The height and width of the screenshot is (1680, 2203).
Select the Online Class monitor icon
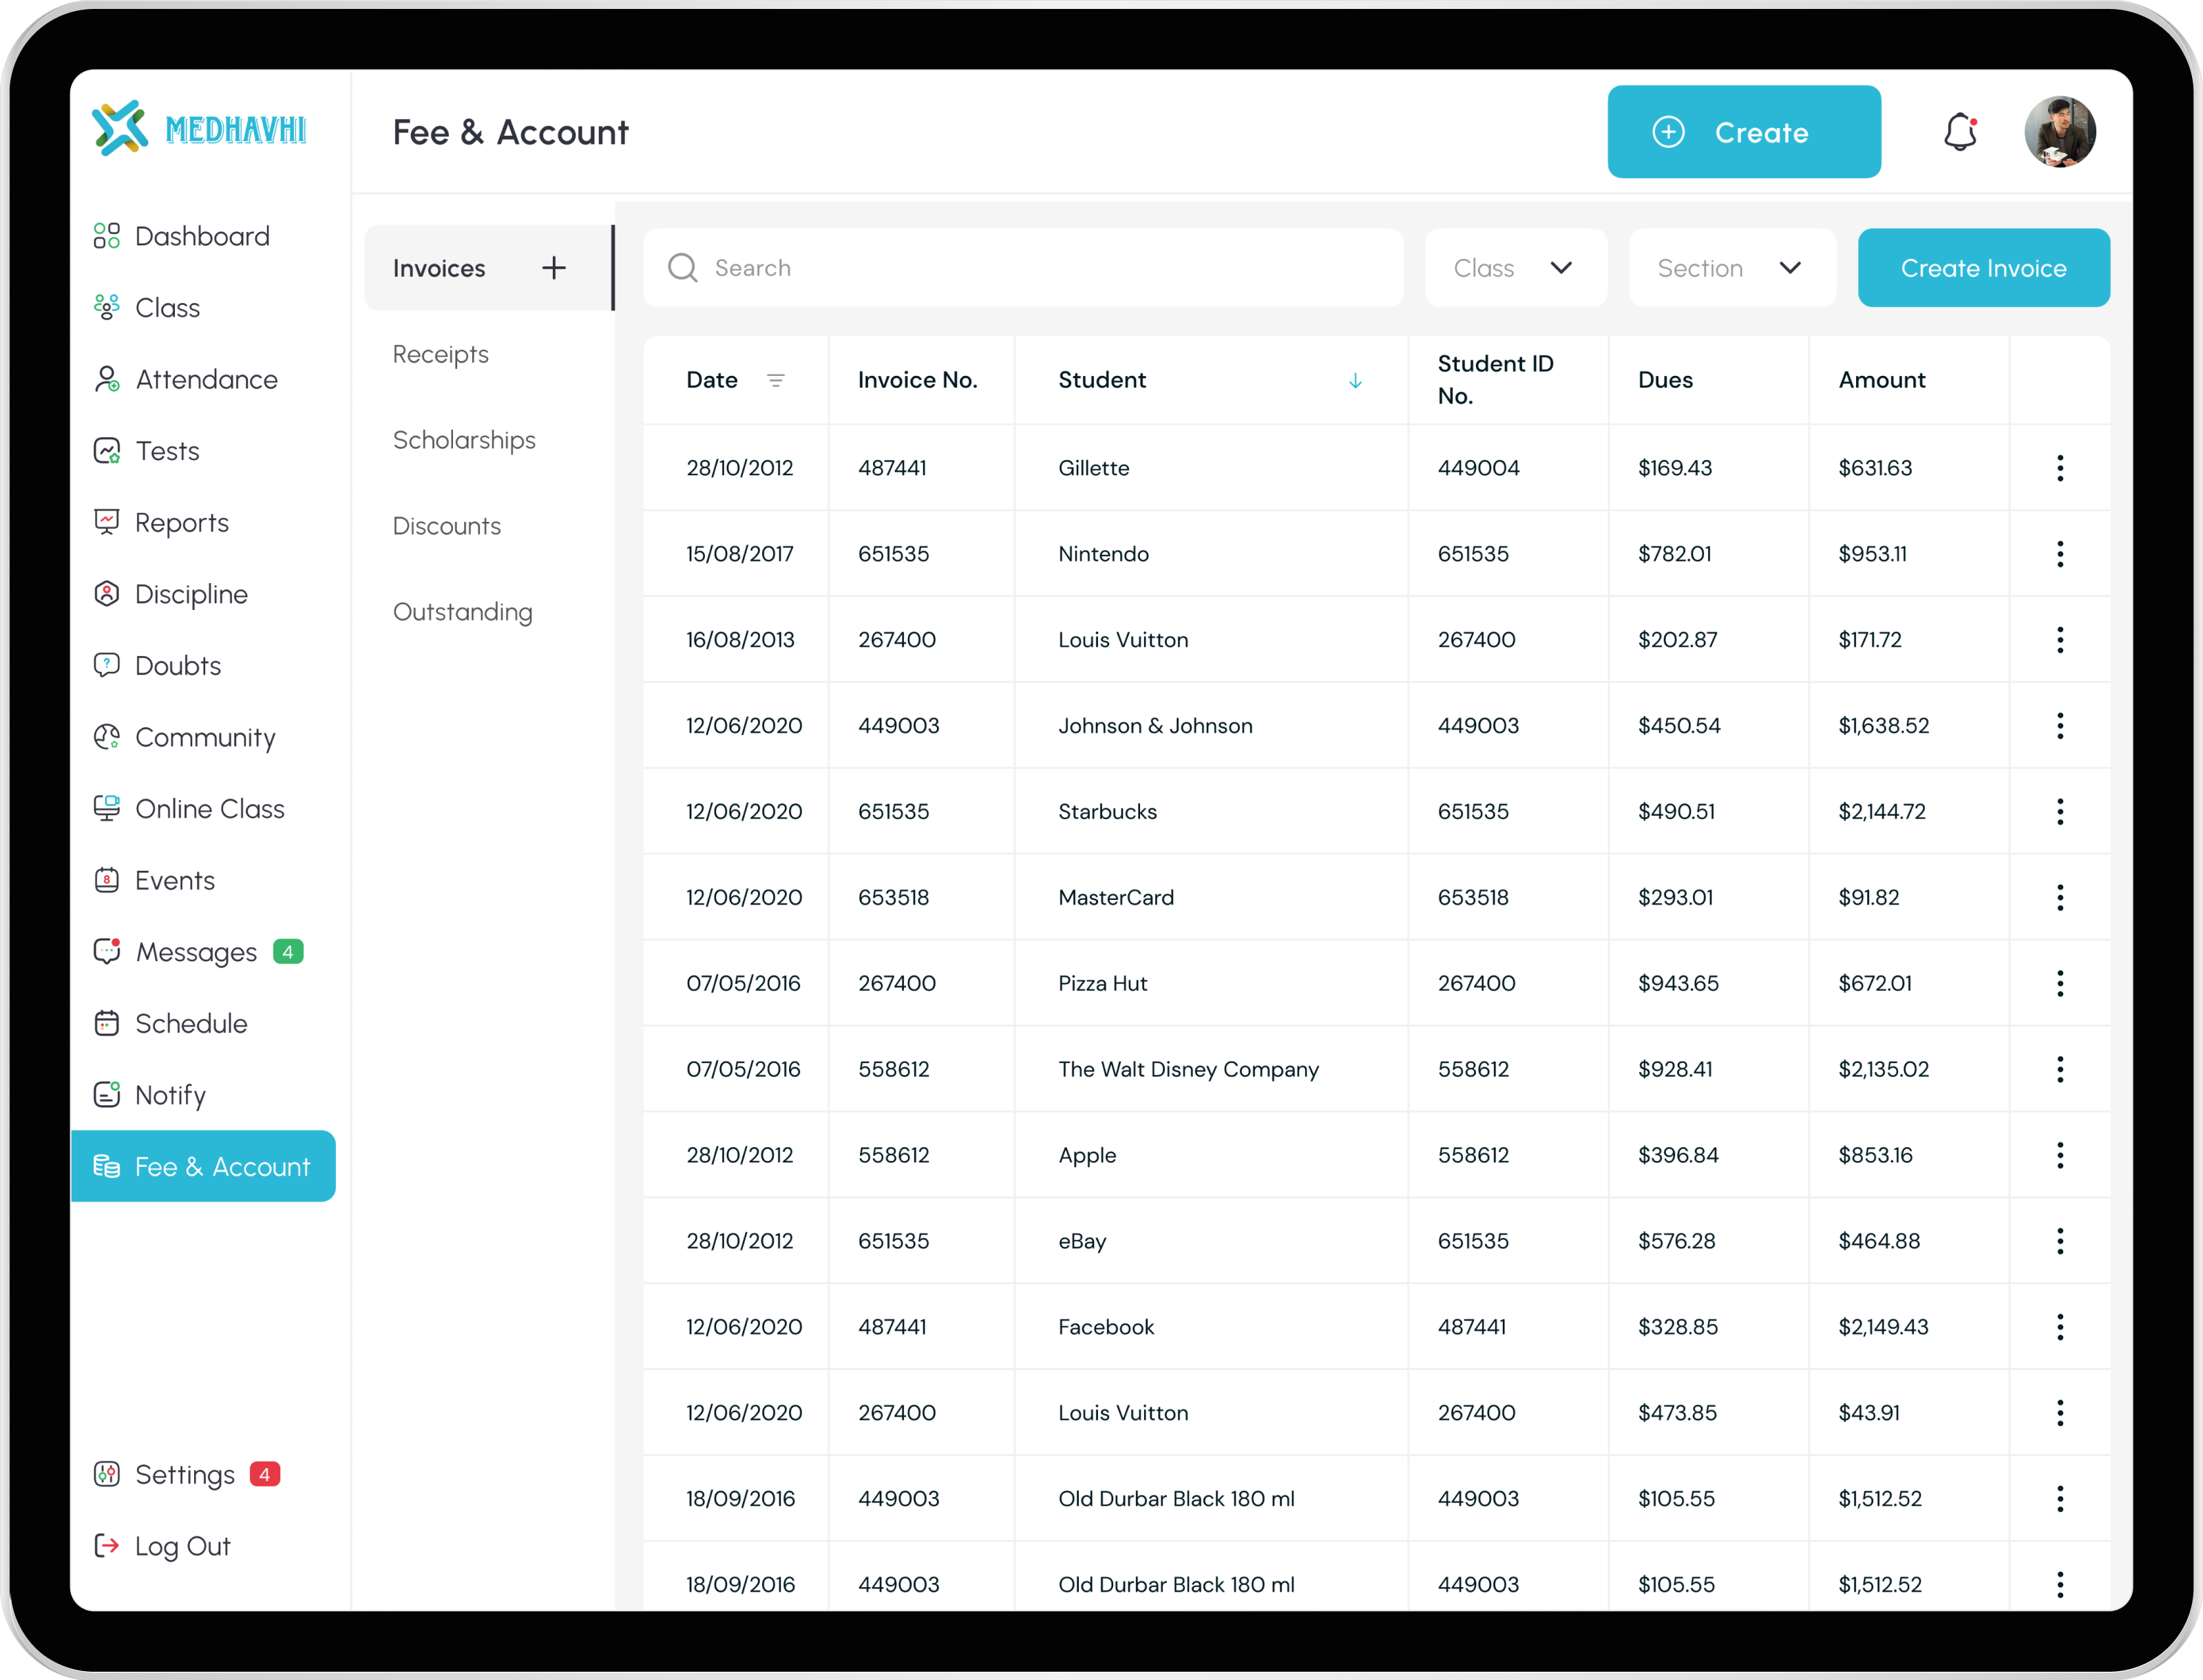(x=107, y=808)
